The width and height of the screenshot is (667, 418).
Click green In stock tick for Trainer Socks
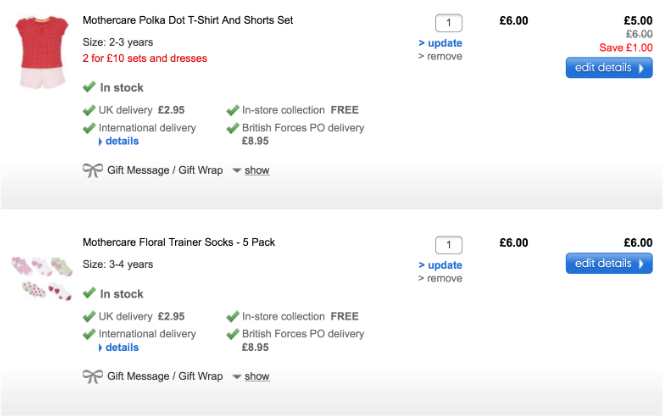point(90,294)
